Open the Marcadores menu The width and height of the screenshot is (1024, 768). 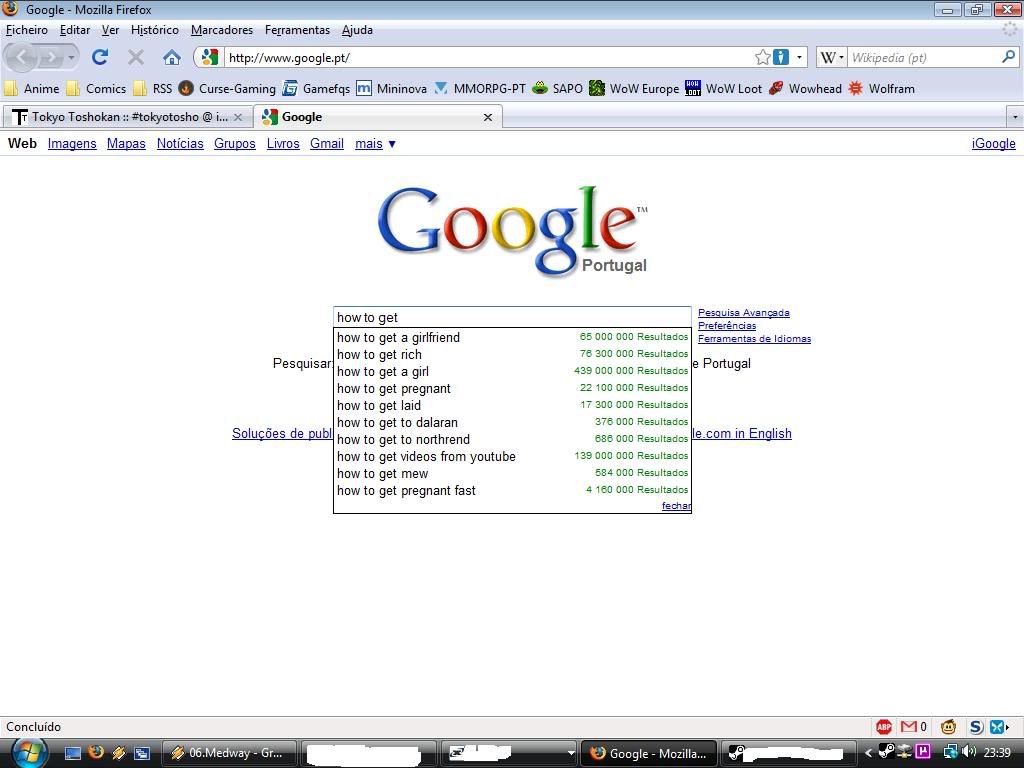point(222,30)
